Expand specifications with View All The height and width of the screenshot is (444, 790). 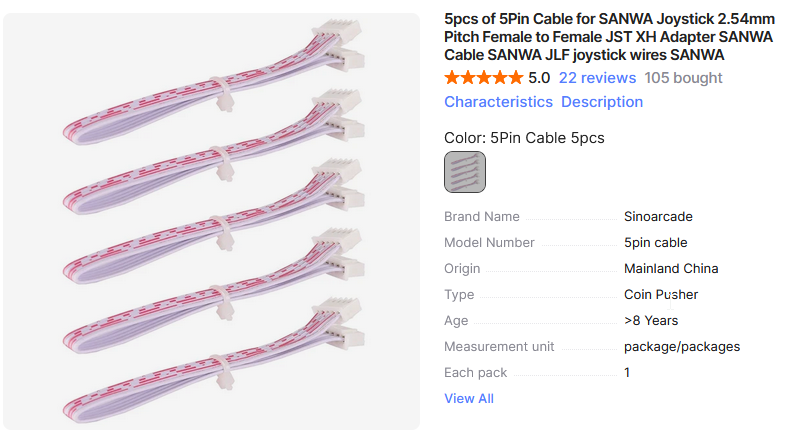[468, 398]
